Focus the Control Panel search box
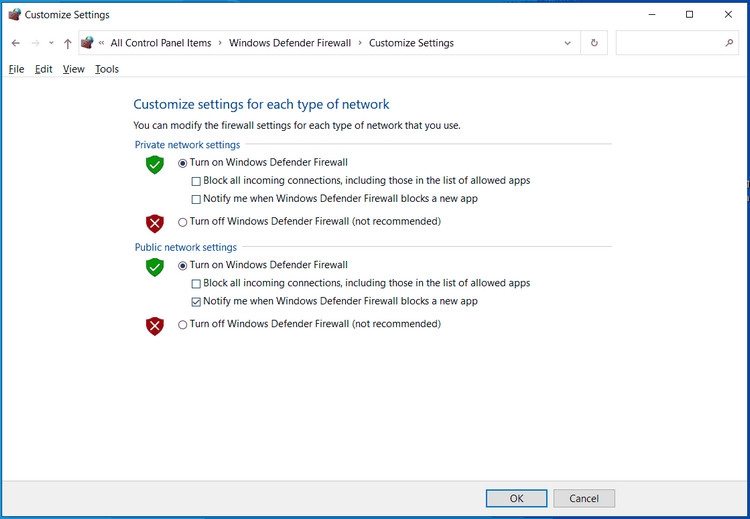 coord(677,43)
